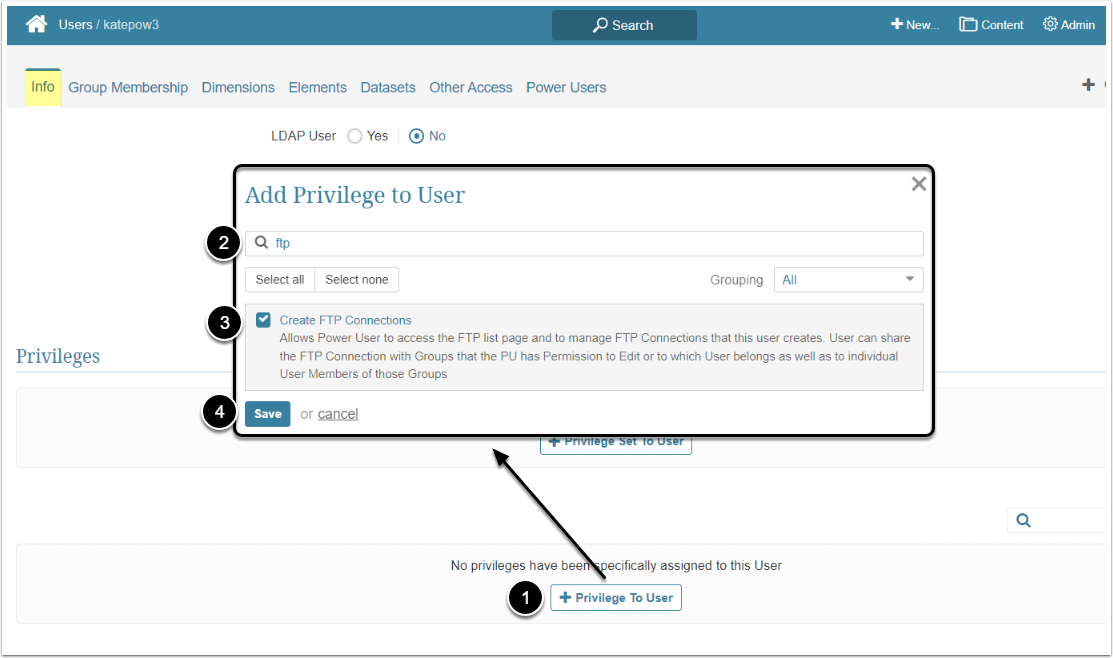
Task: Click the privilege search field with ftp
Action: point(584,243)
